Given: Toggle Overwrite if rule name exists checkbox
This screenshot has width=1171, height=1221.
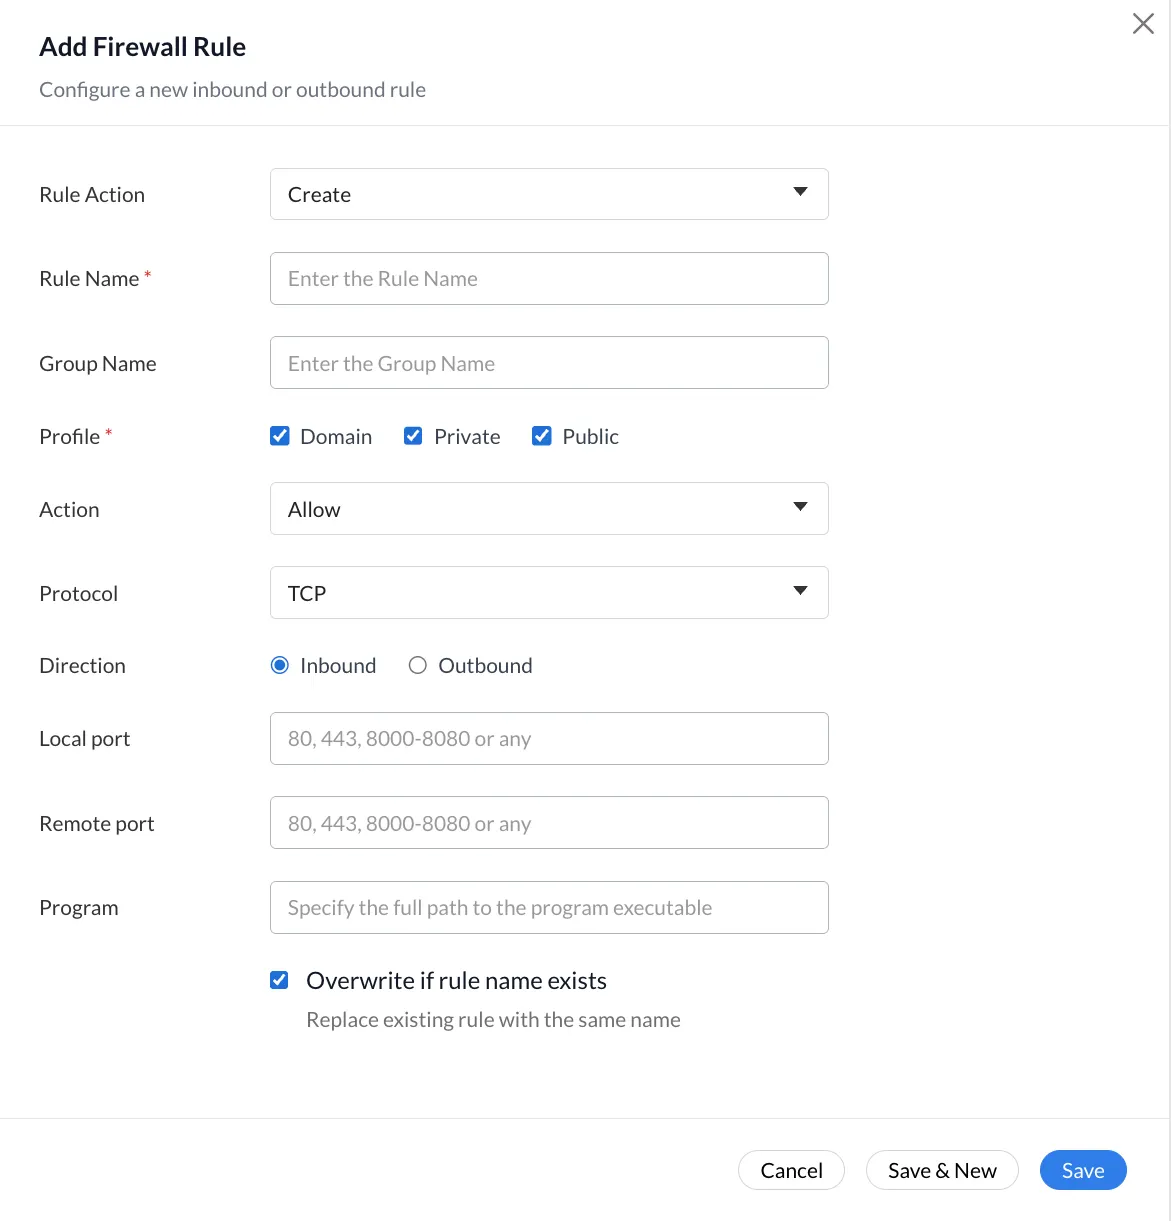Looking at the screenshot, I should 280,980.
